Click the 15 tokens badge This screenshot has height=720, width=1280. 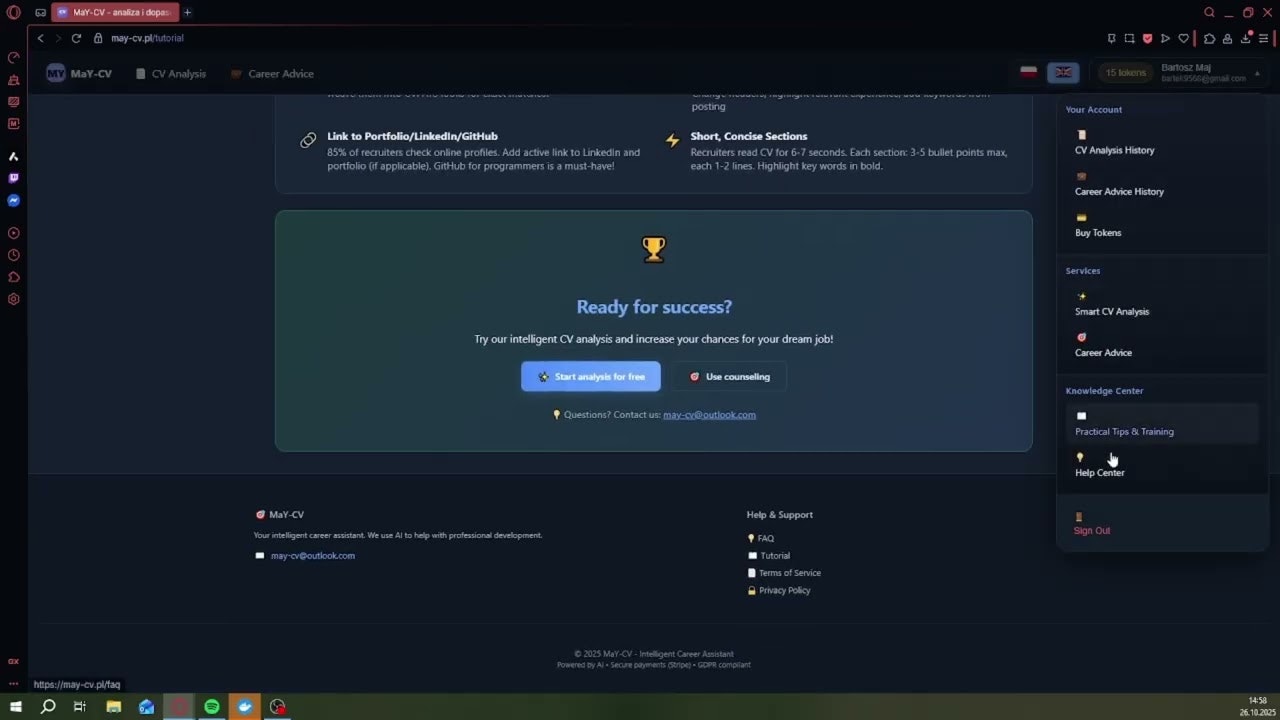coord(1125,72)
